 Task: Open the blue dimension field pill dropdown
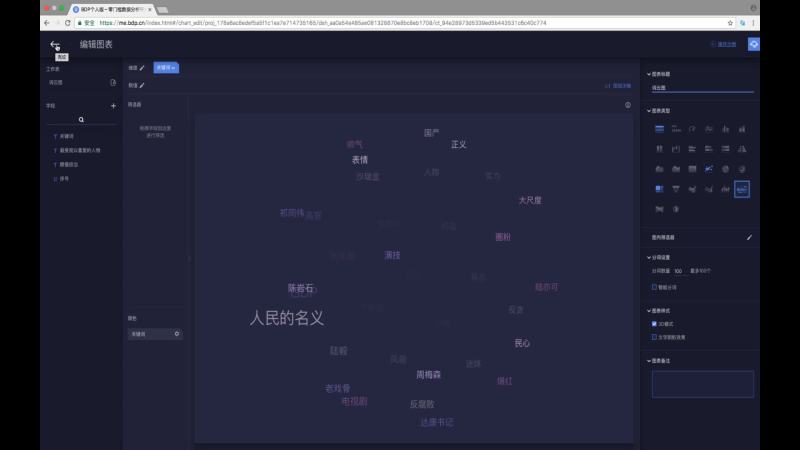coord(166,68)
